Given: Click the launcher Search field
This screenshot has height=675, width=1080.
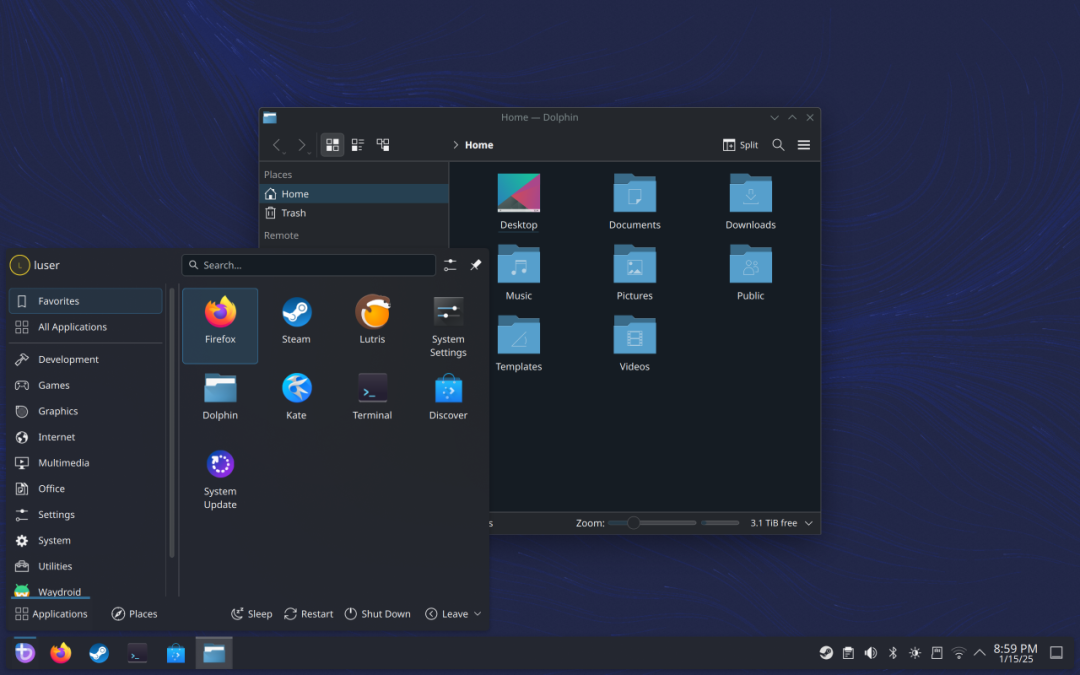Looking at the screenshot, I should 309,265.
